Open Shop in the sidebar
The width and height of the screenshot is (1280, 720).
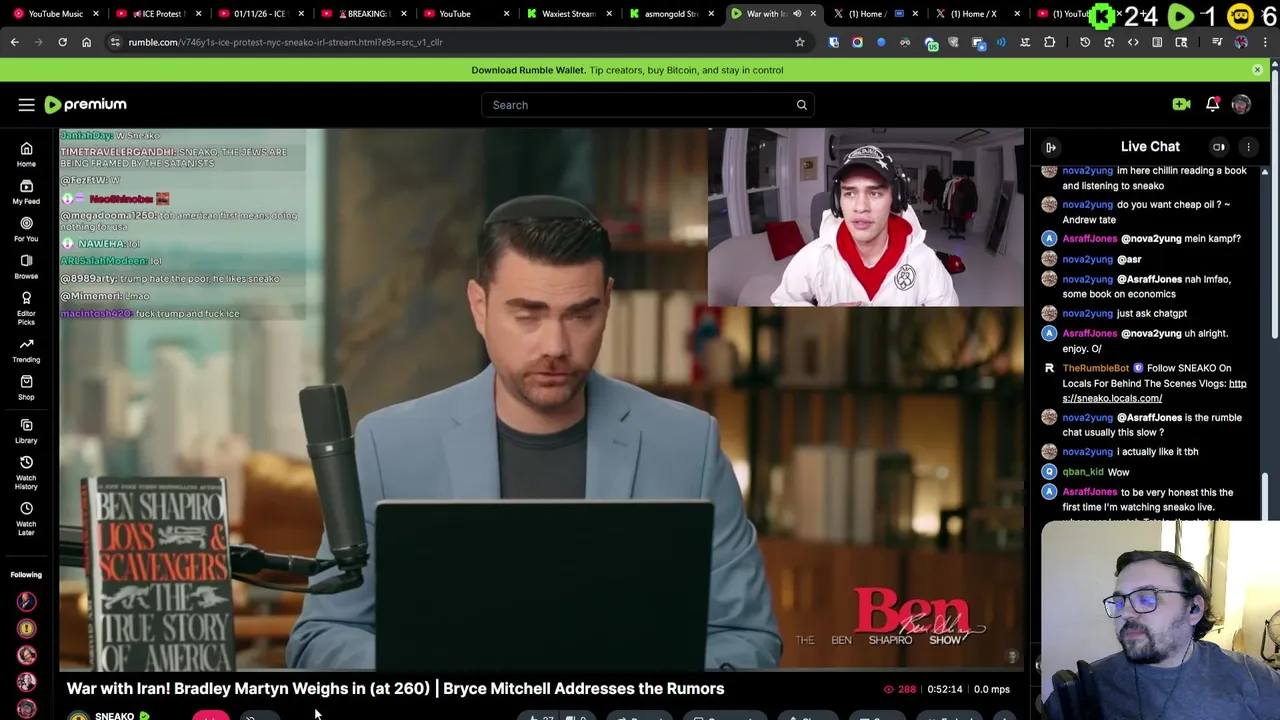tap(26, 387)
